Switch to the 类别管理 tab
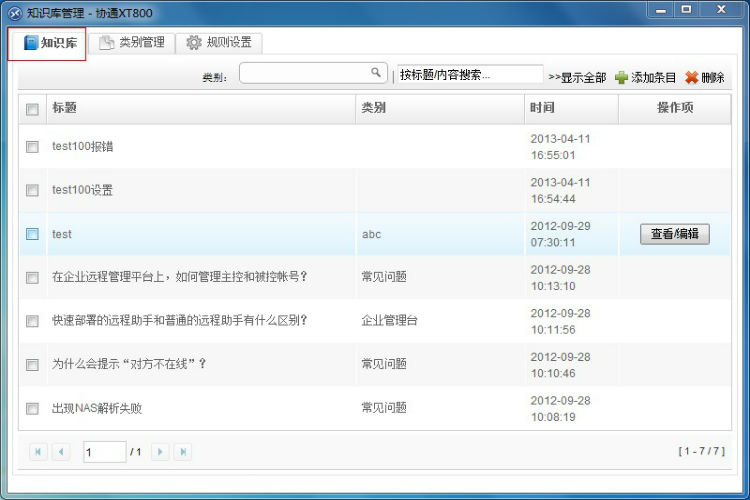750x500 pixels. tap(132, 43)
